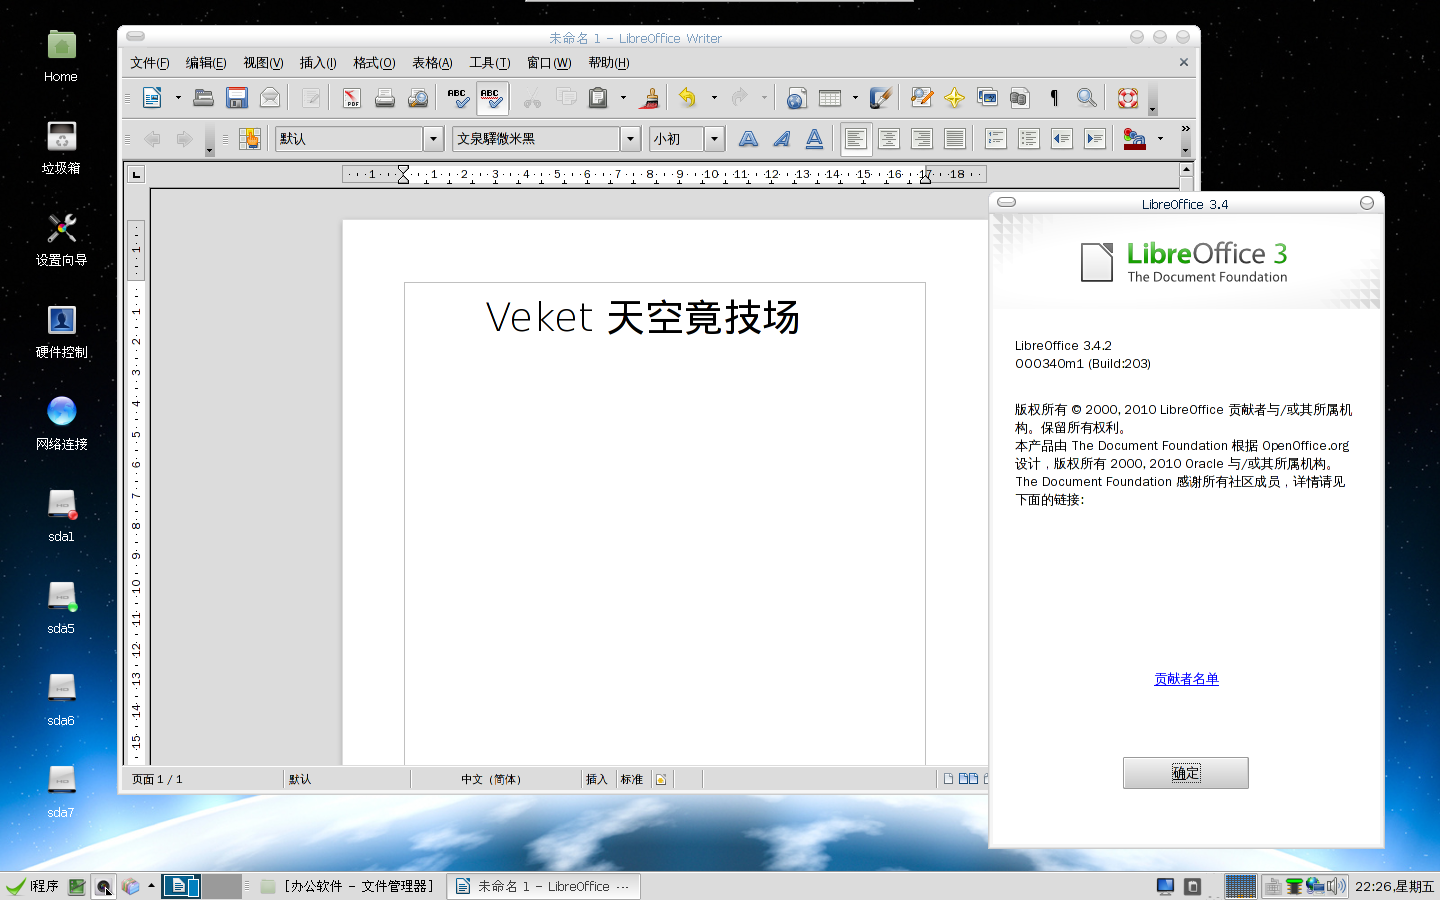
Task: Apply bold with the A icon
Action: (748, 139)
